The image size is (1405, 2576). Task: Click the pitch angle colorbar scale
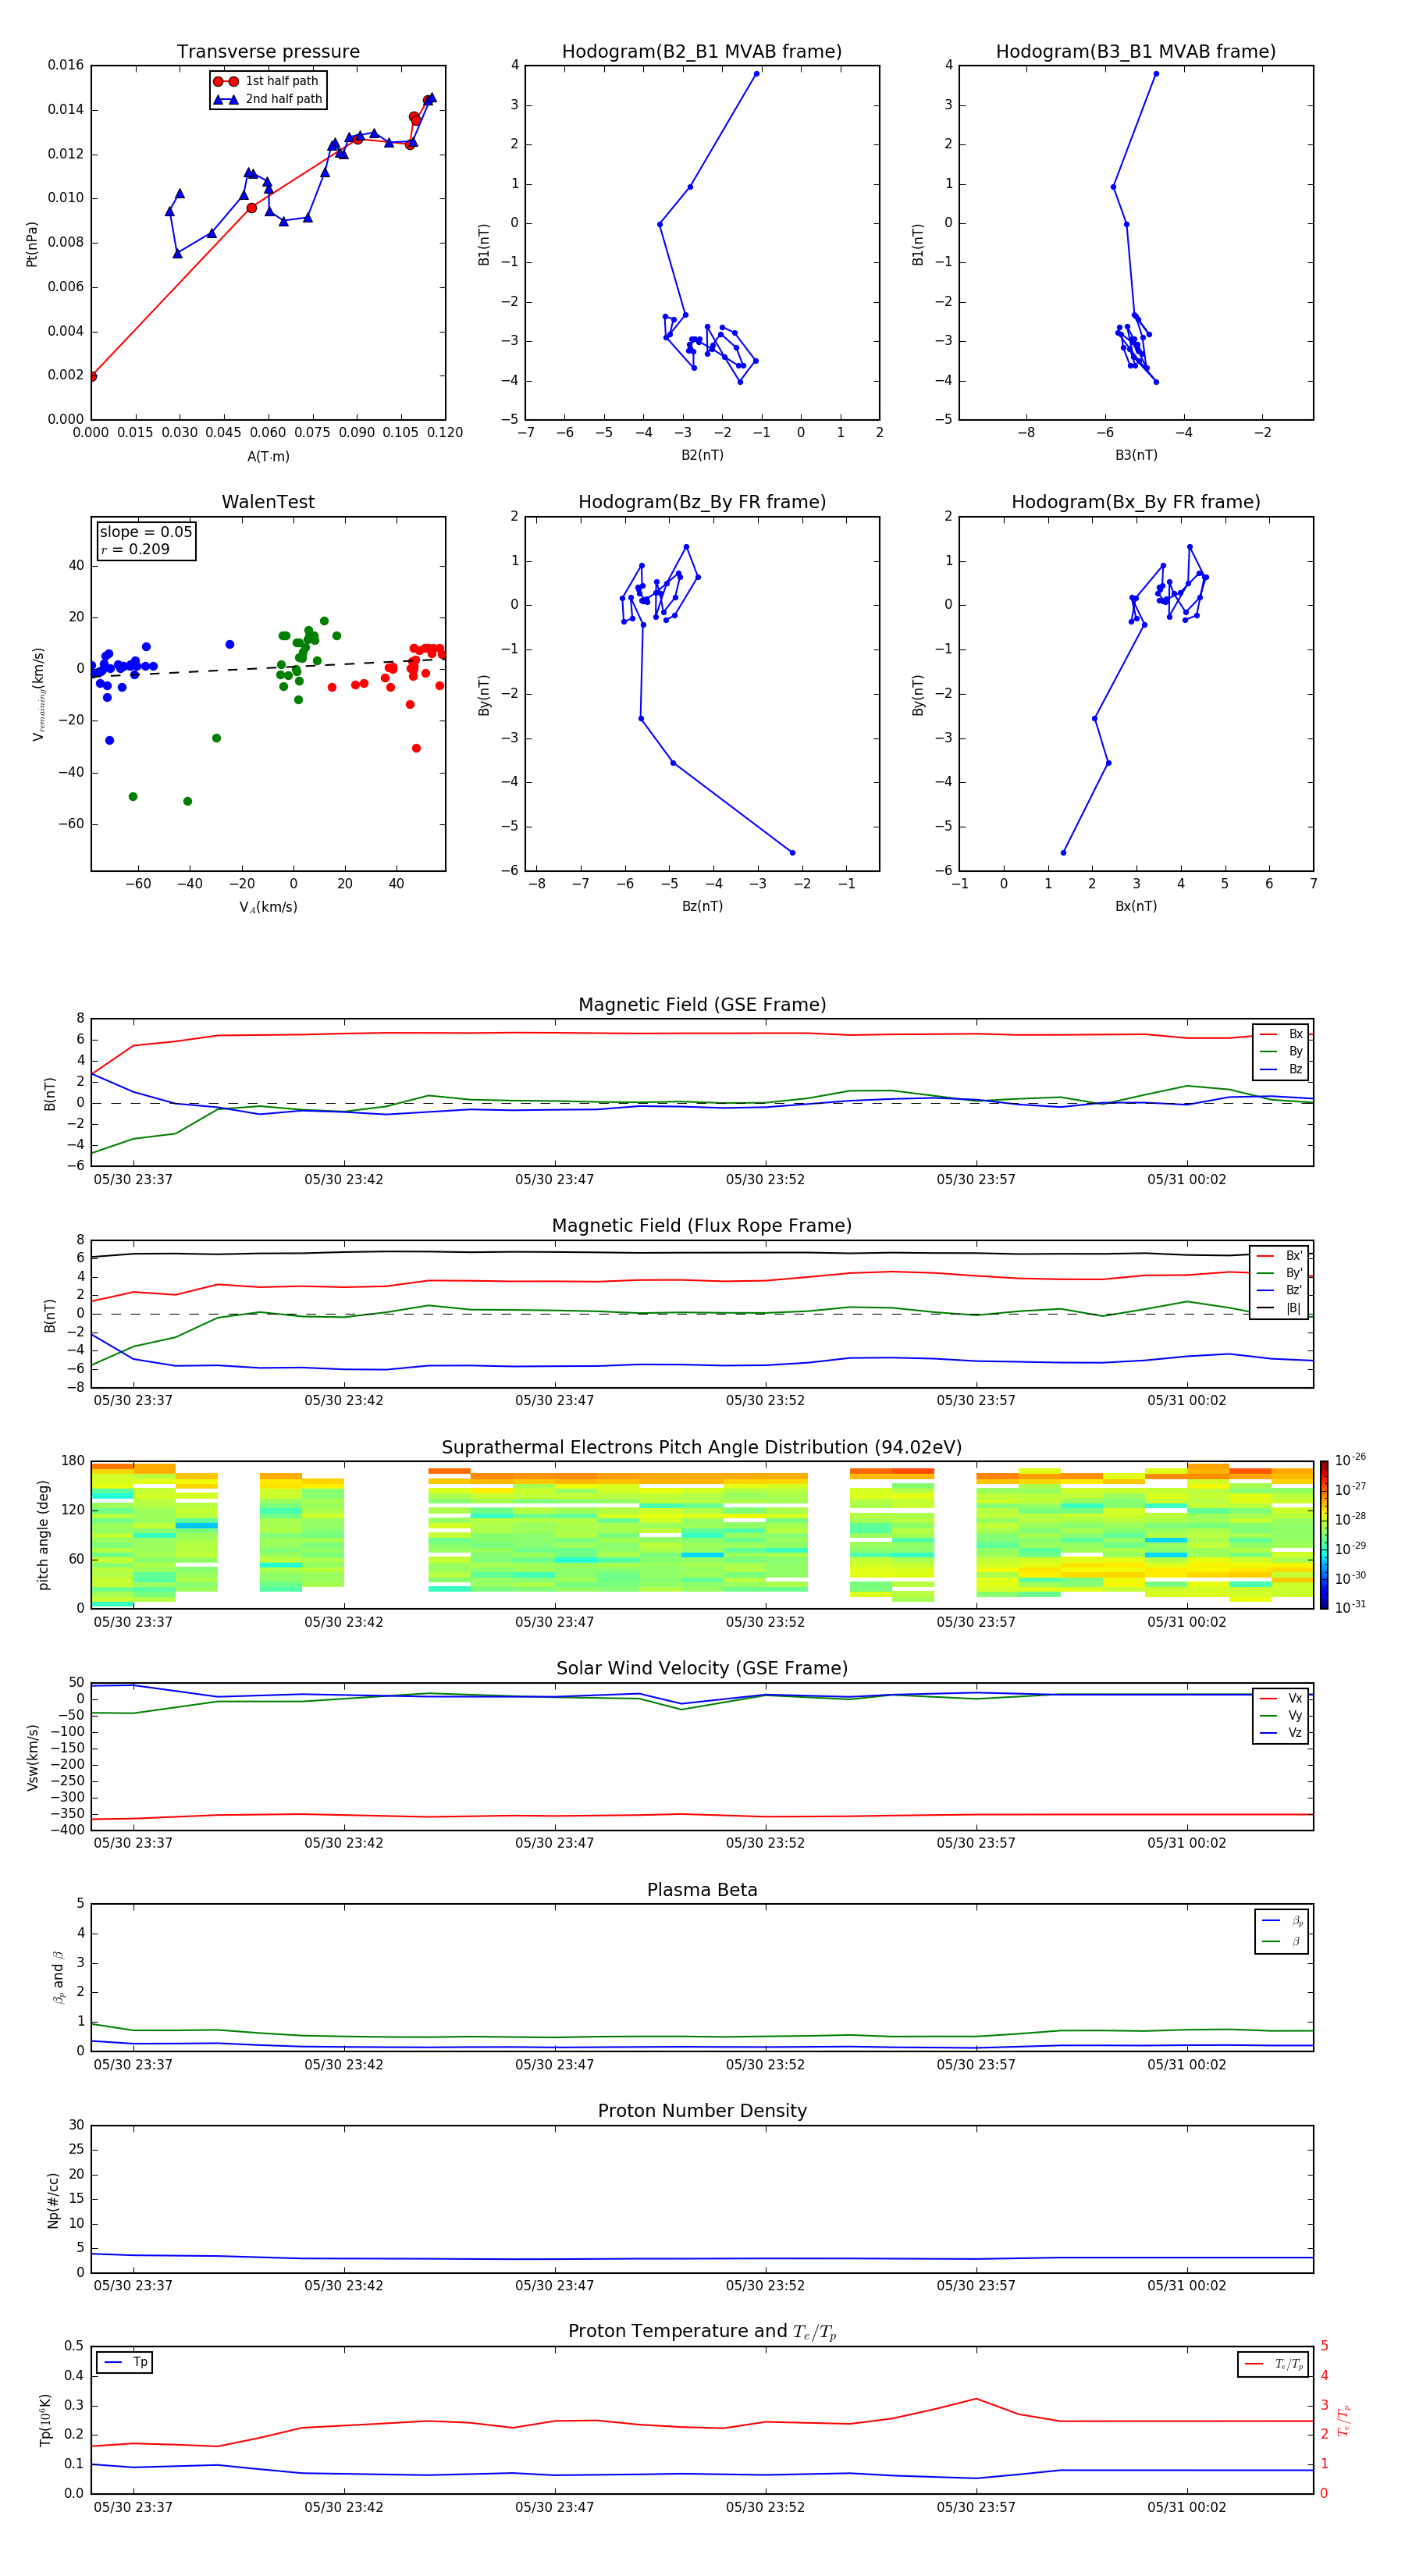pos(1323,1535)
